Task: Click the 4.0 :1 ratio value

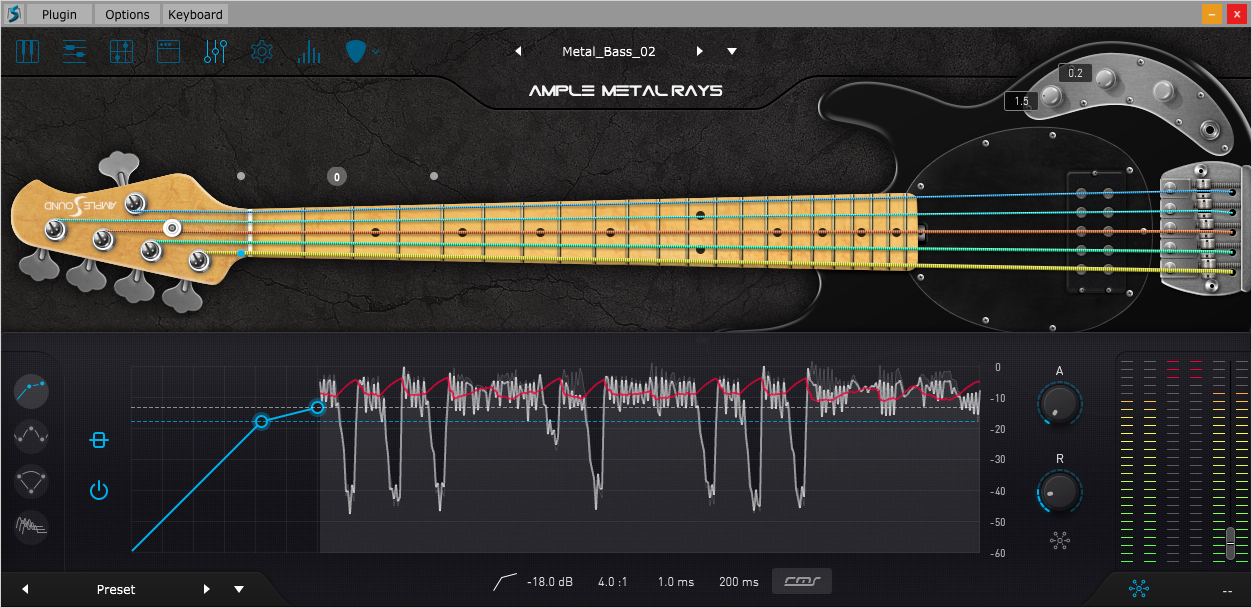Action: point(613,581)
